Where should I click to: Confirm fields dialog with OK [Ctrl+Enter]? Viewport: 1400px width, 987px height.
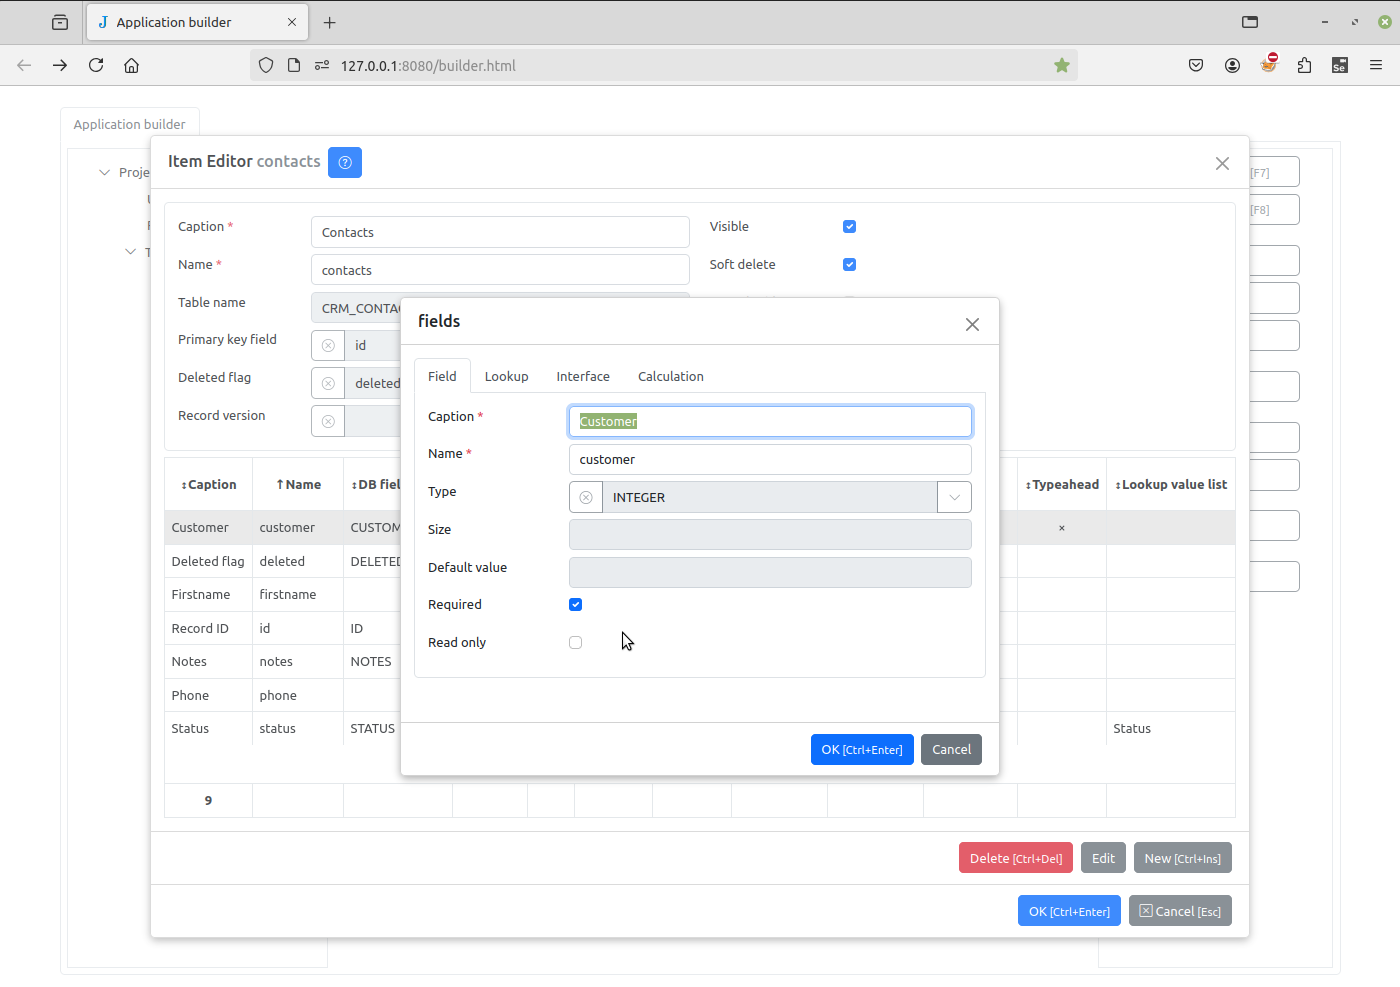(861, 750)
